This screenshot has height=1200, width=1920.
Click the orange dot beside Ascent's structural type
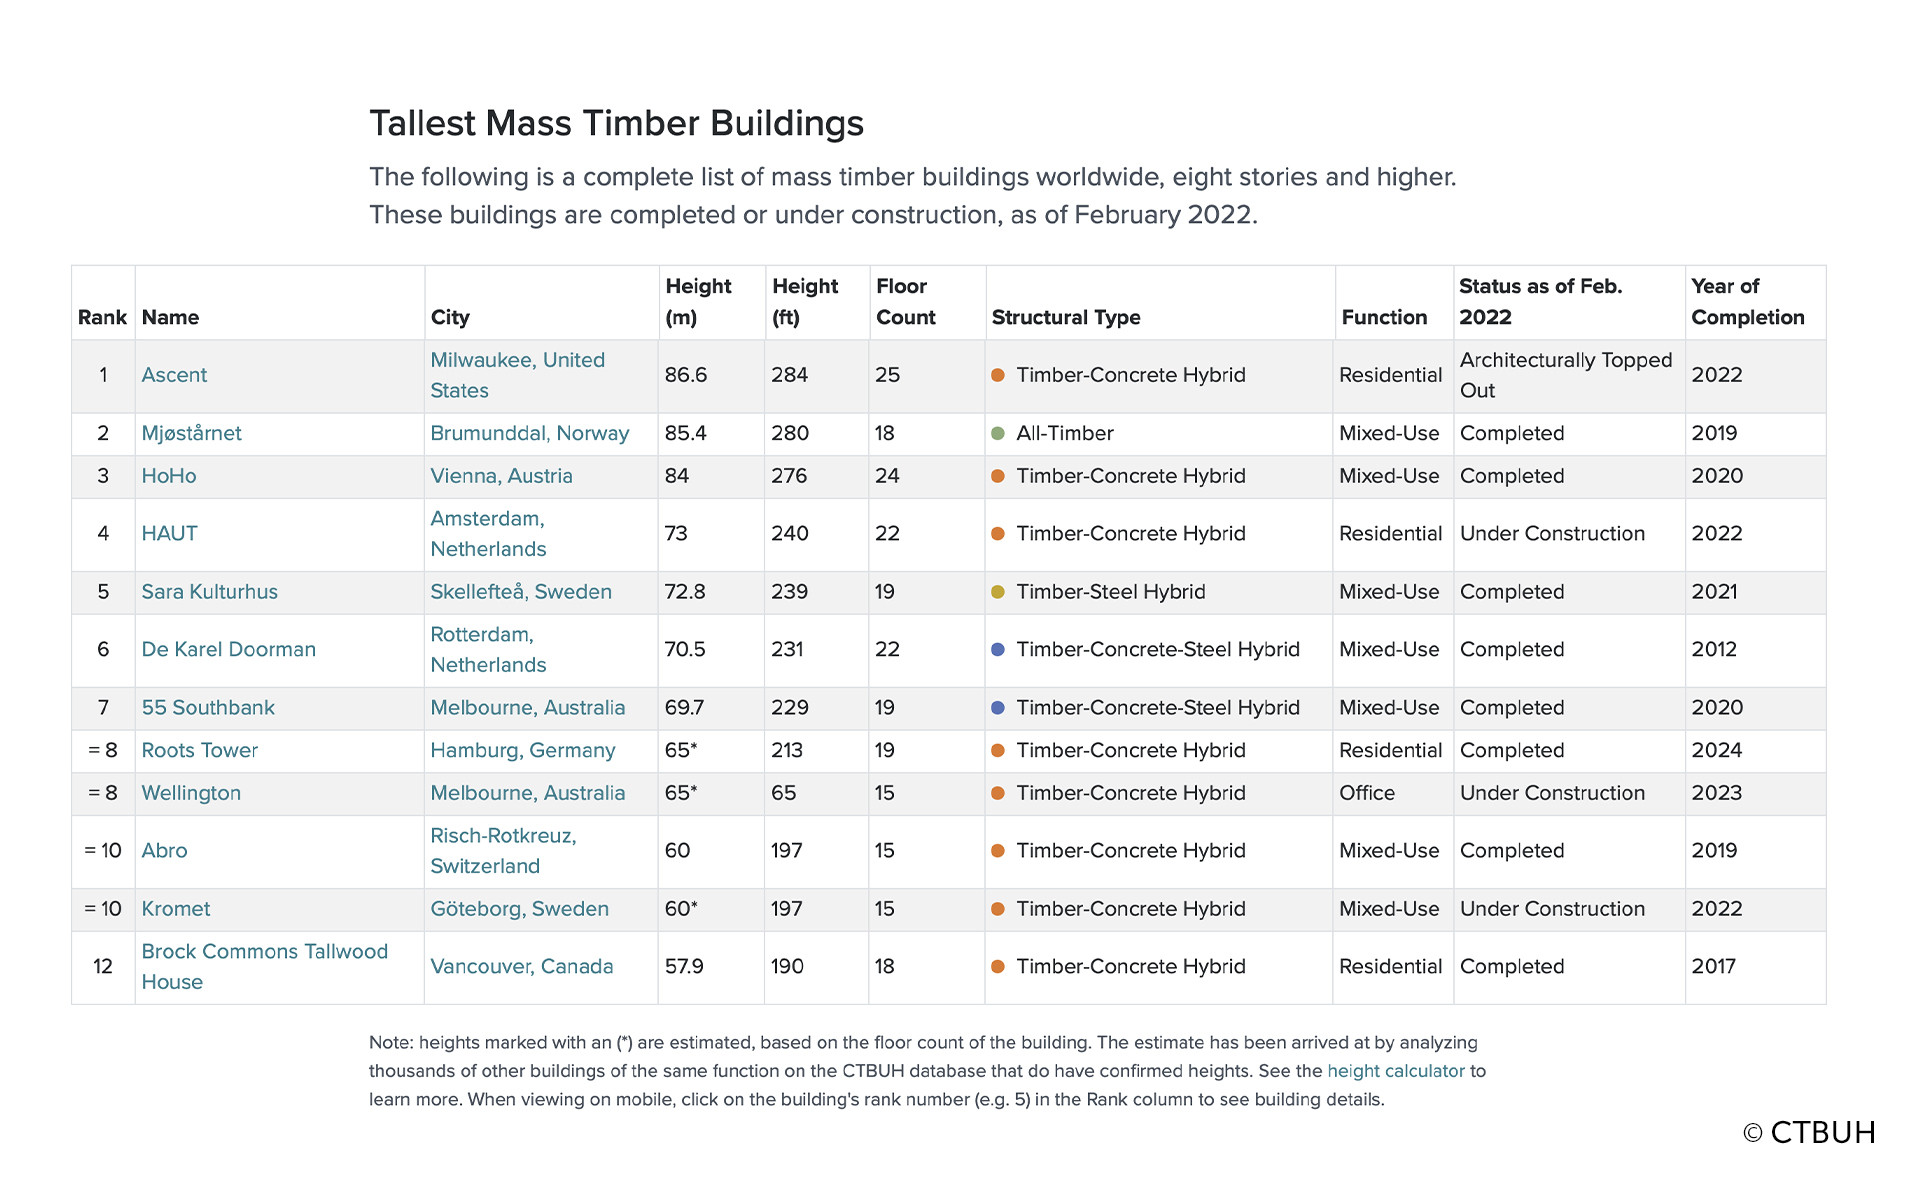pos(997,375)
